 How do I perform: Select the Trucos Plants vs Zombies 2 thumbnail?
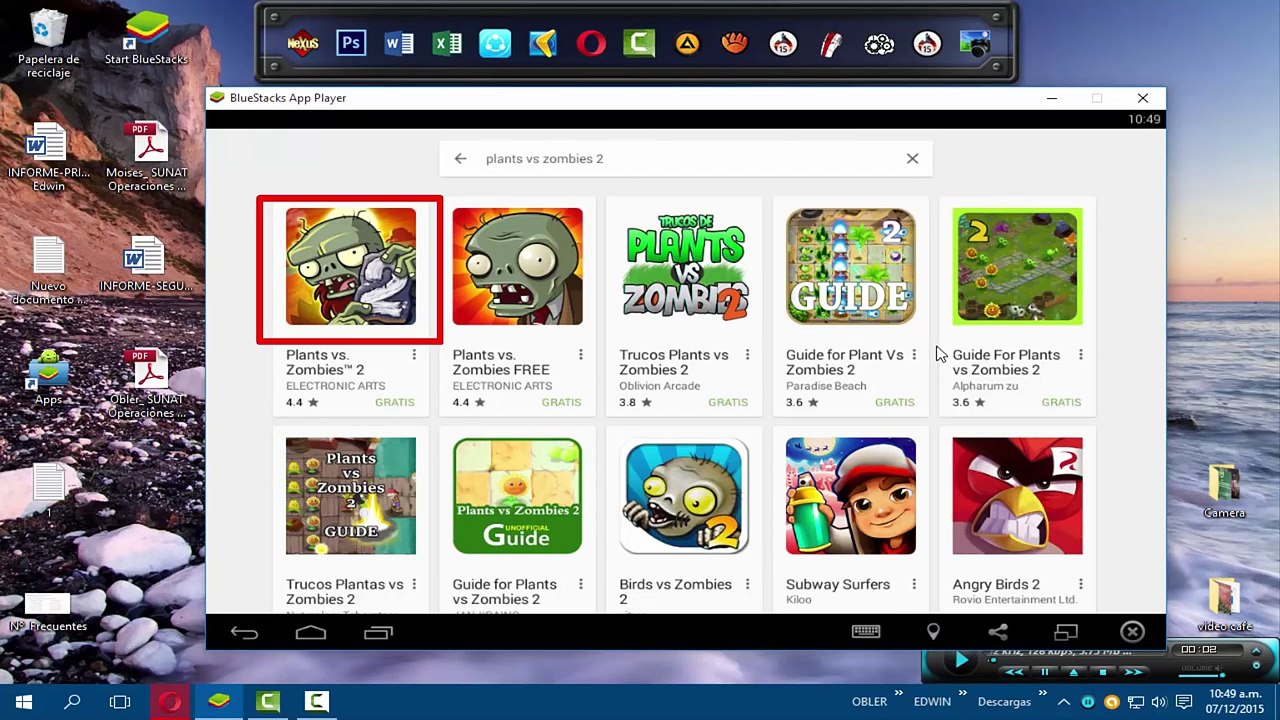[684, 267]
